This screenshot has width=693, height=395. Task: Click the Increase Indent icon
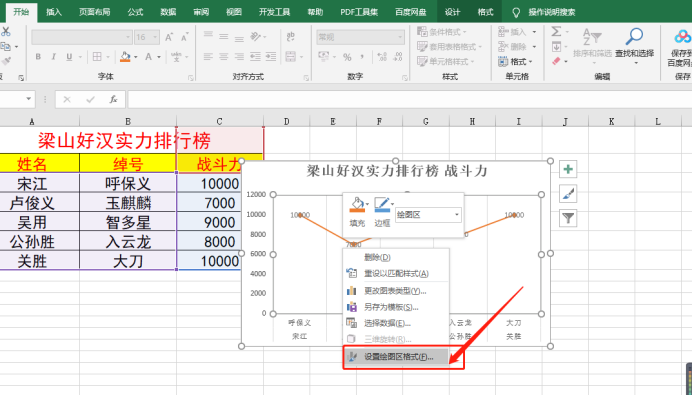click(x=271, y=57)
